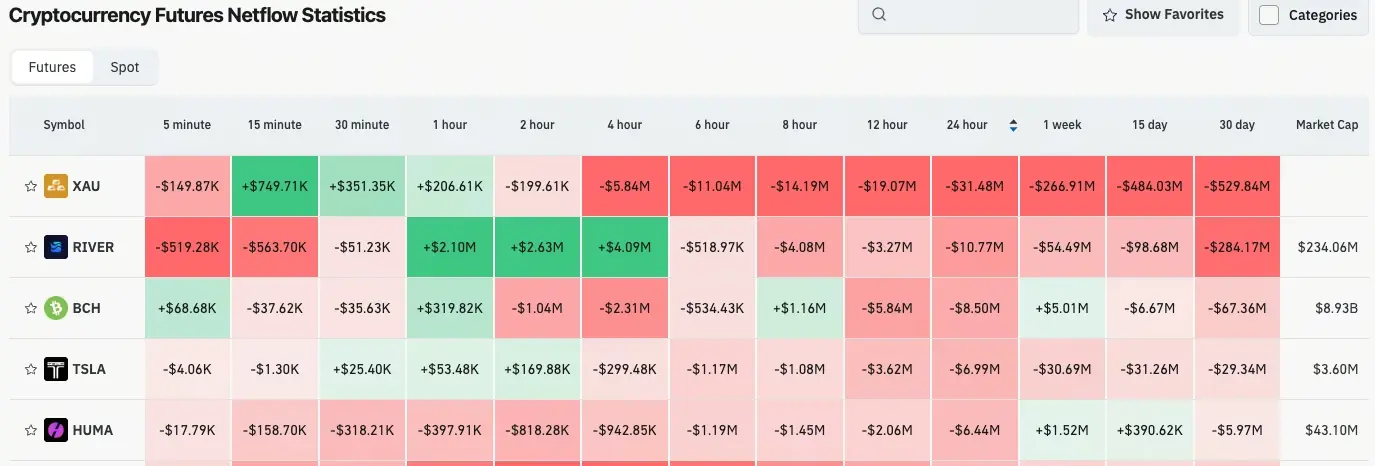Sort by the 12 hour column

point(887,125)
